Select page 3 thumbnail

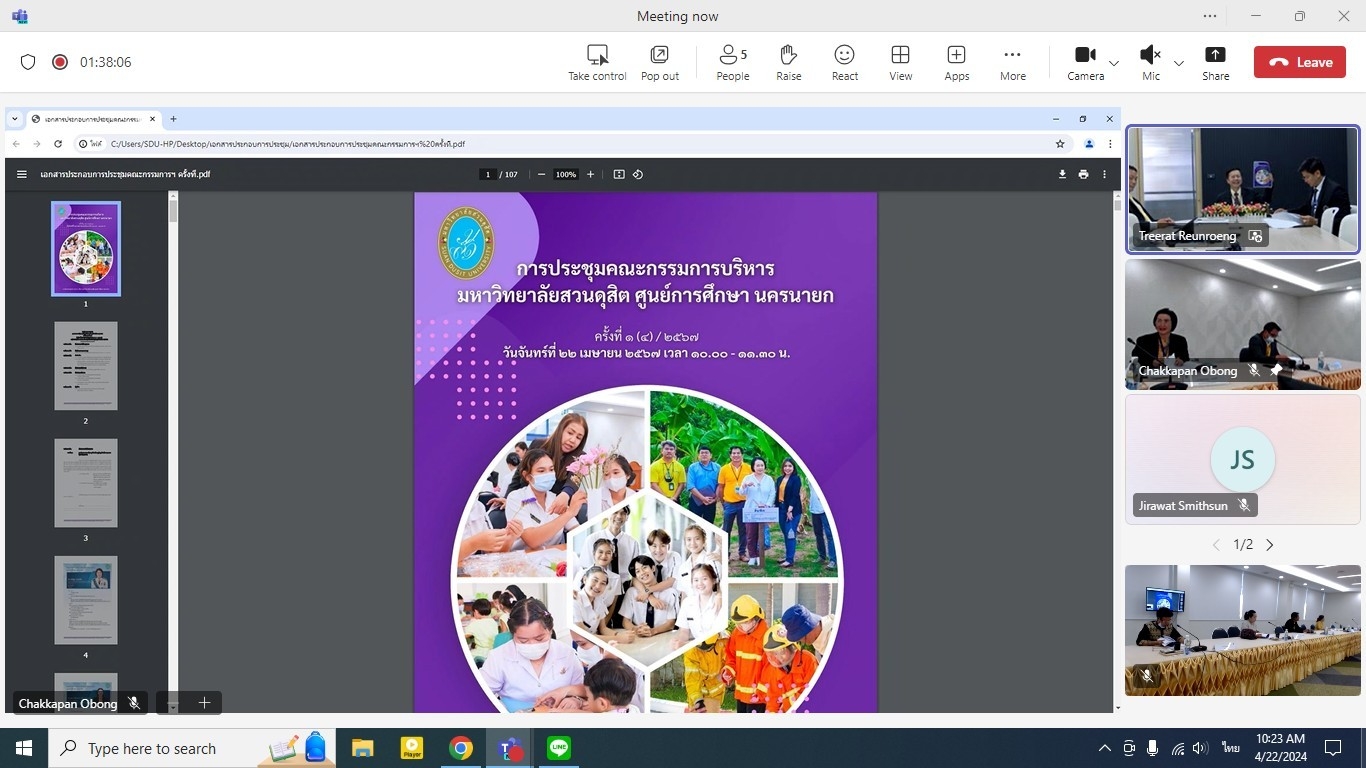point(86,483)
